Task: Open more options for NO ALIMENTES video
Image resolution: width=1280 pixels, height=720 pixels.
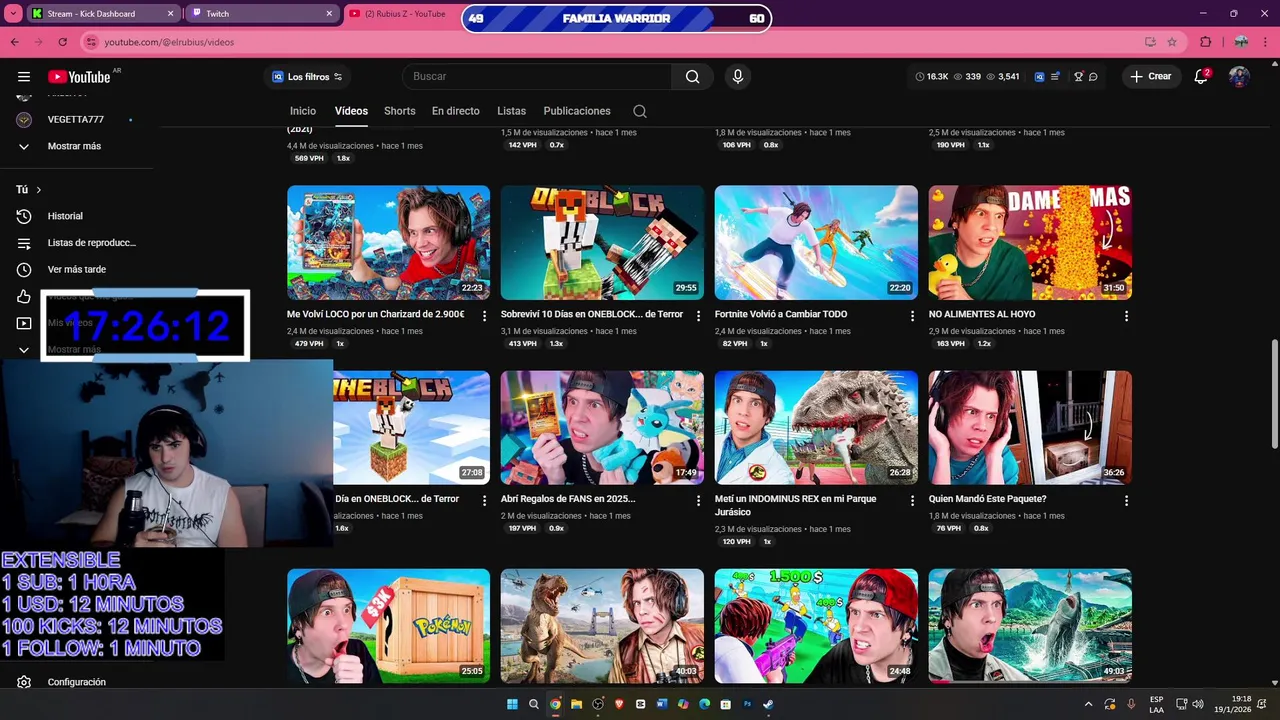Action: [1126, 316]
